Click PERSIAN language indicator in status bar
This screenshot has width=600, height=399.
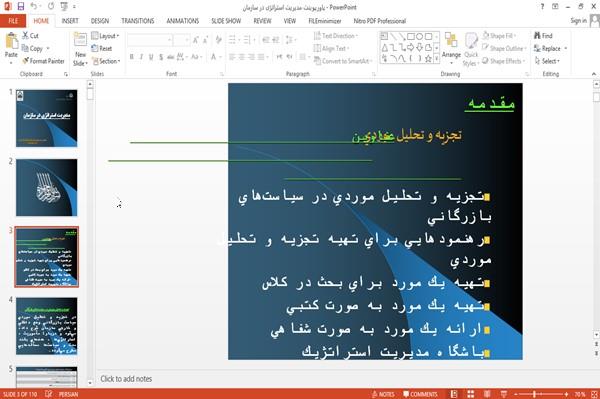click(x=68, y=394)
